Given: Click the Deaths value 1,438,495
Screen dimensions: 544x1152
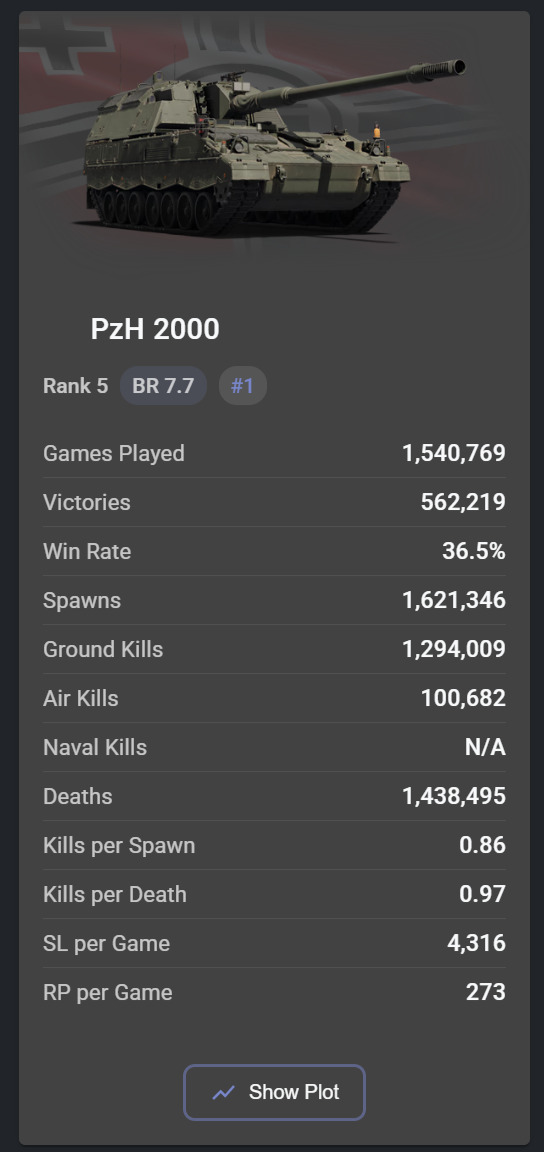Looking at the screenshot, I should 454,796.
